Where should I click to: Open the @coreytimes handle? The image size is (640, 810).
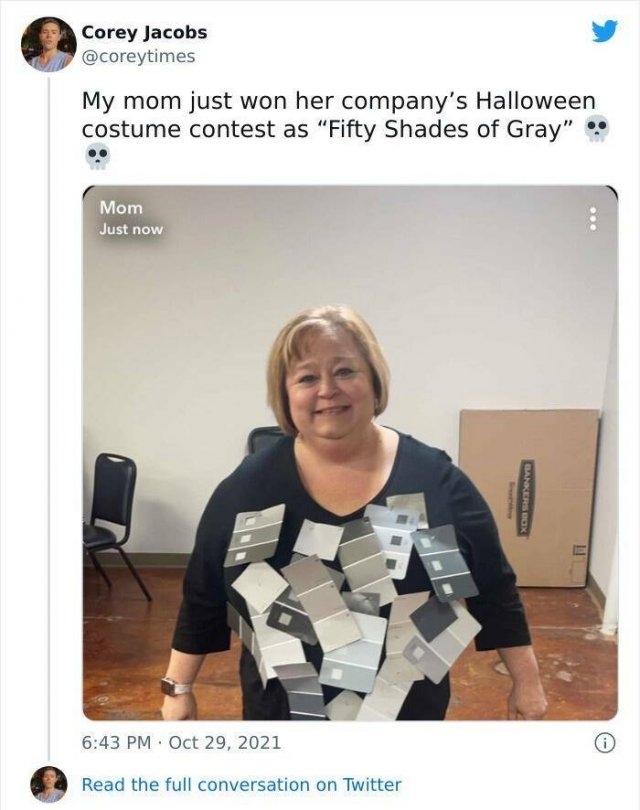[138, 56]
